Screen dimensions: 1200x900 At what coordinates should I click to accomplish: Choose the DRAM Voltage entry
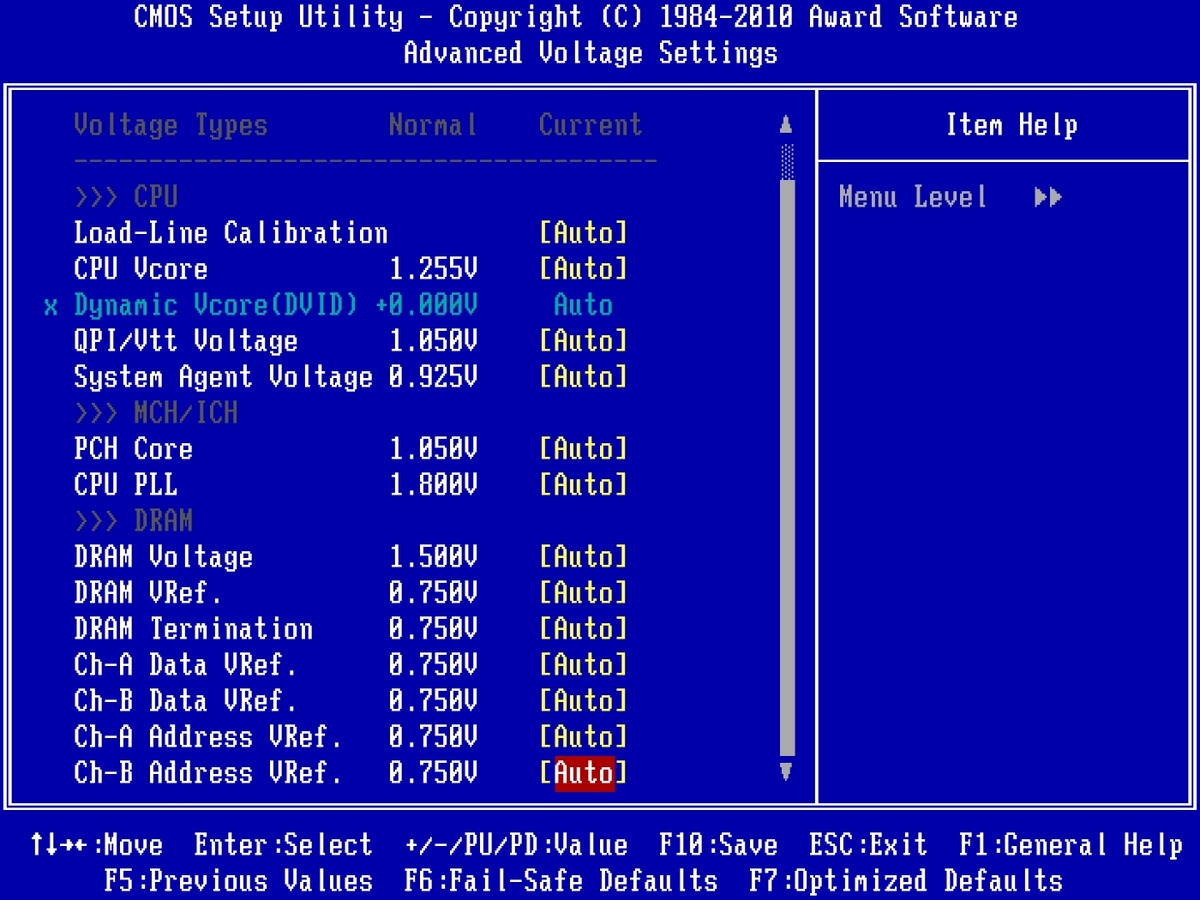(163, 557)
